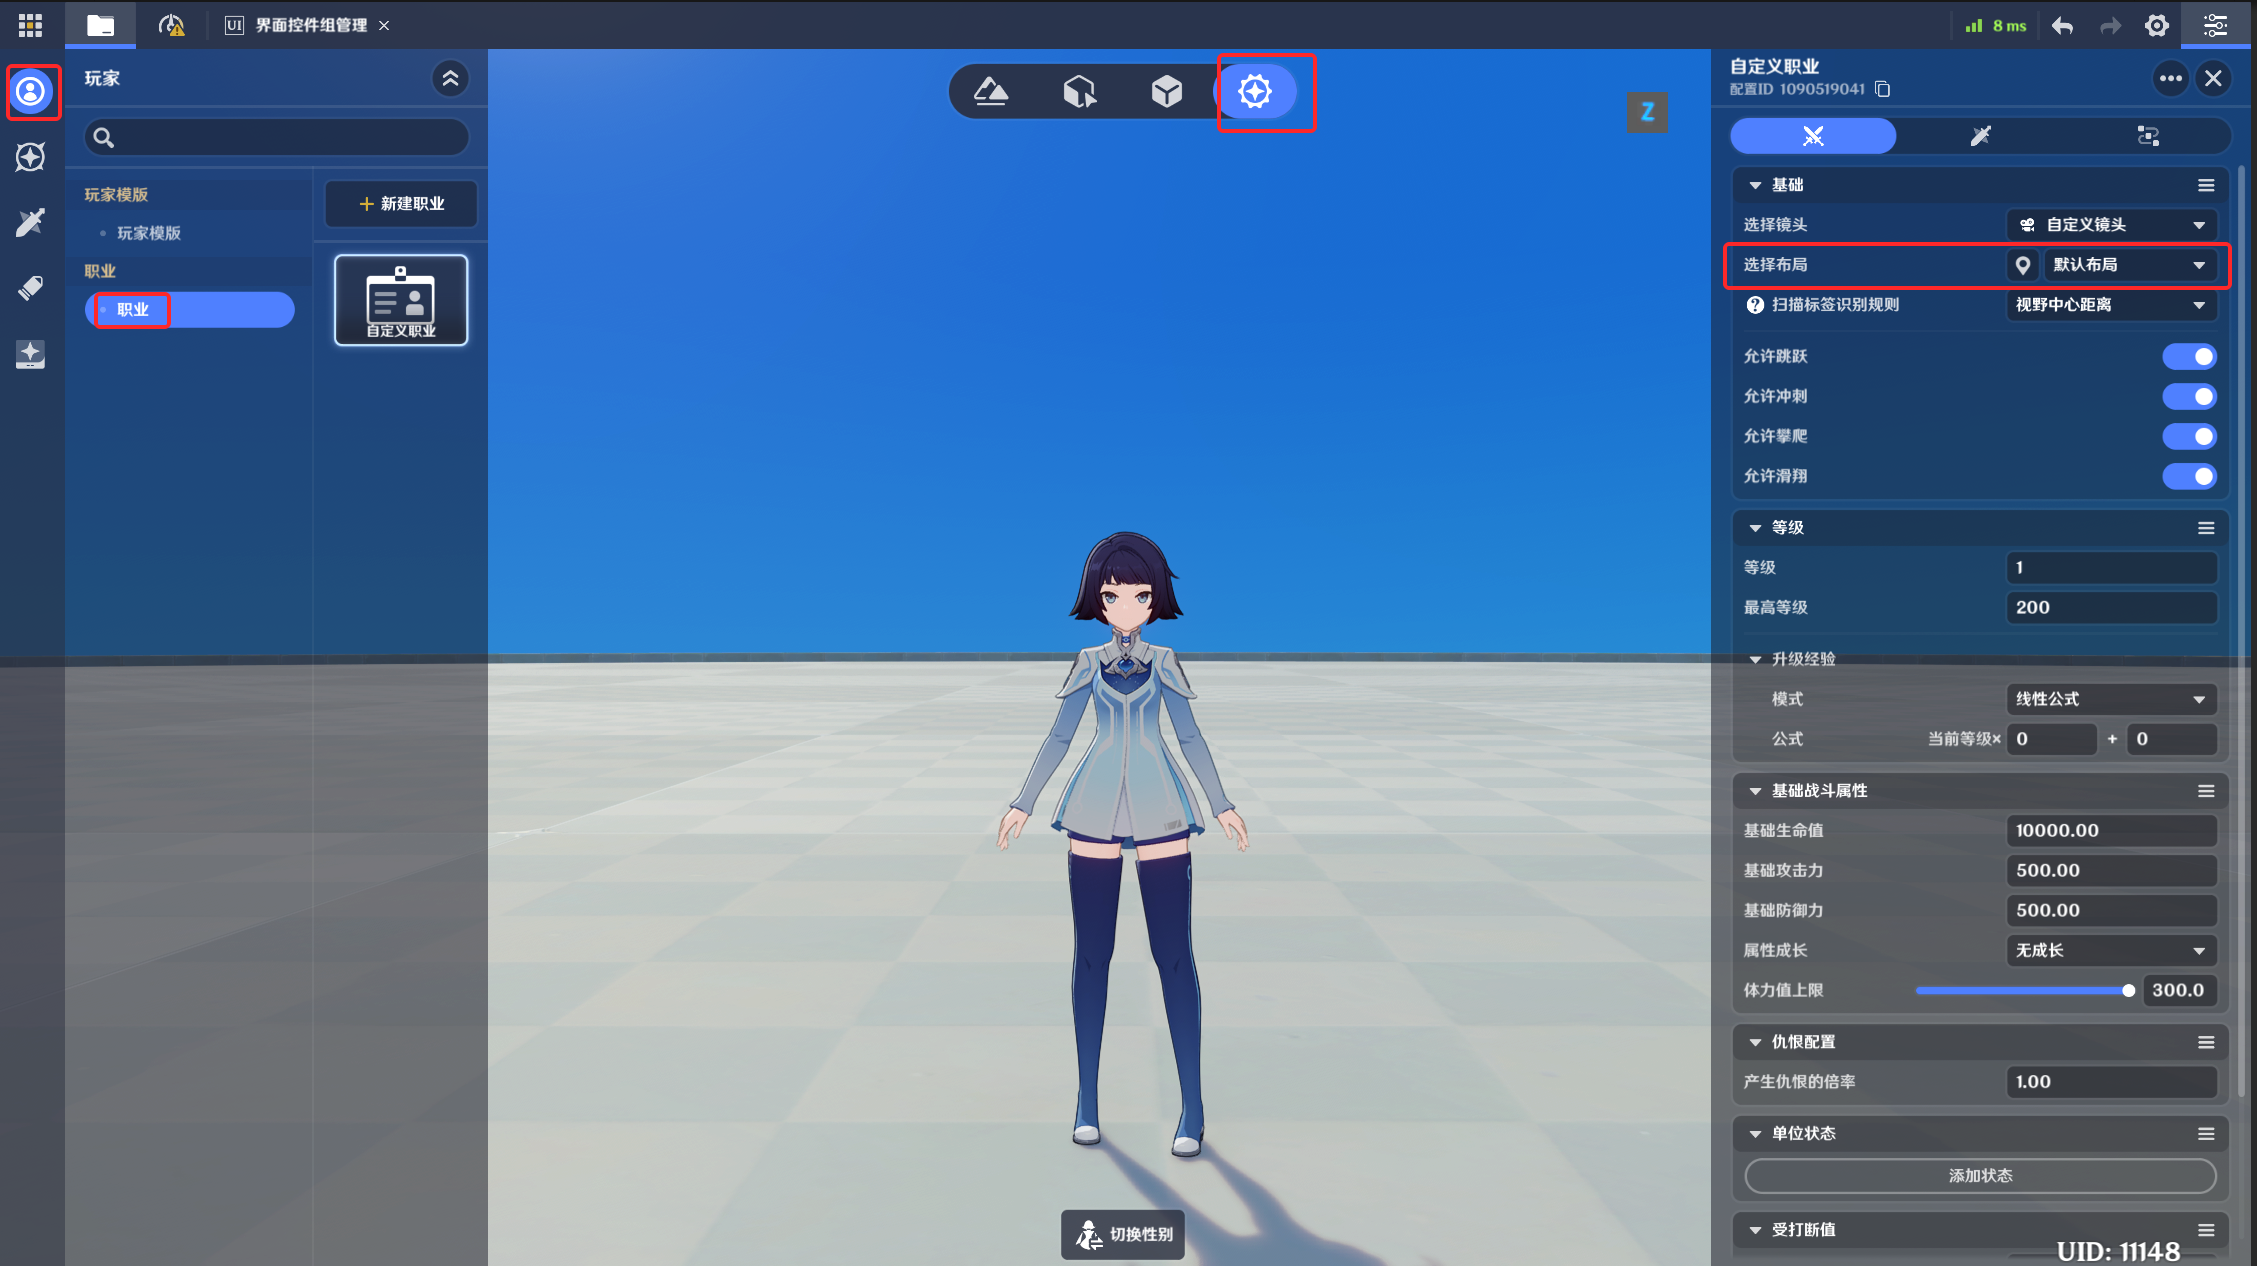The image size is (2257, 1266).
Task: Open the grid apps menu icon
Action: click(30, 25)
